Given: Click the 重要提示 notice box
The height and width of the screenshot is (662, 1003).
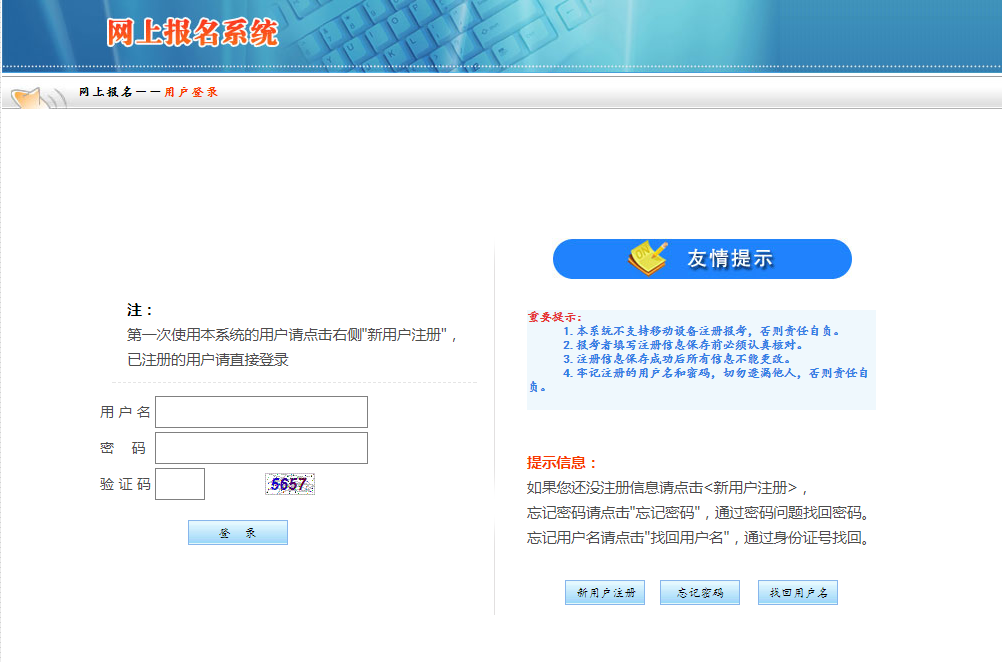Looking at the screenshot, I should click(x=700, y=358).
